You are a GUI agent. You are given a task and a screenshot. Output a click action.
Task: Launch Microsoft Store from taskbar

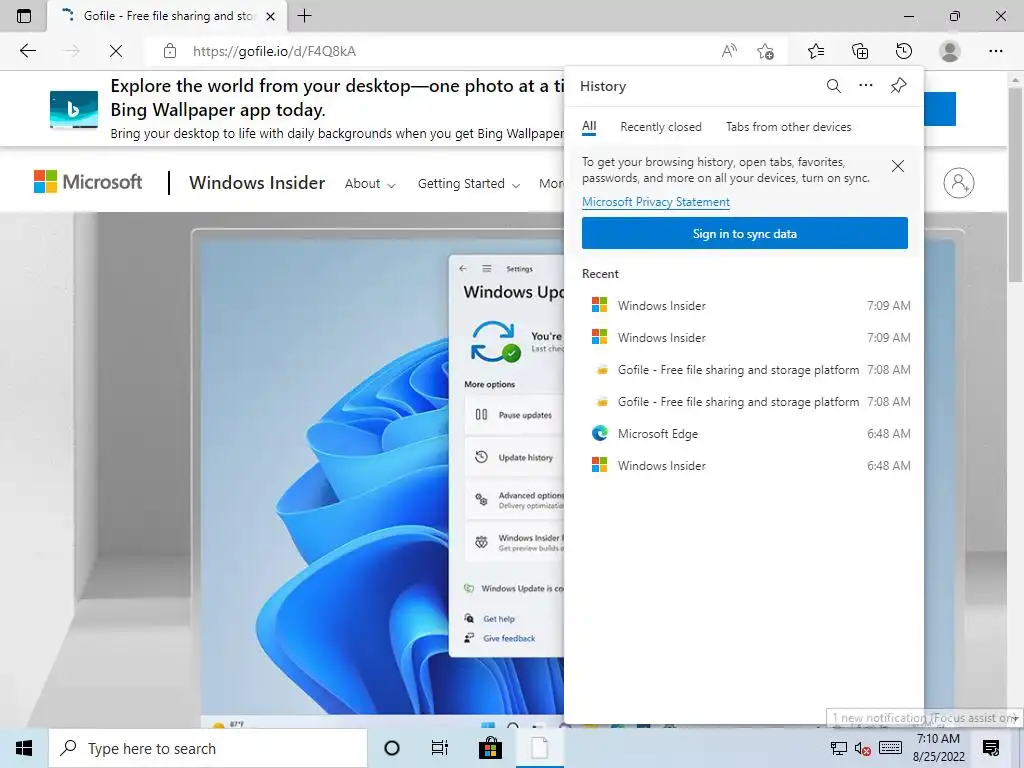(x=490, y=748)
